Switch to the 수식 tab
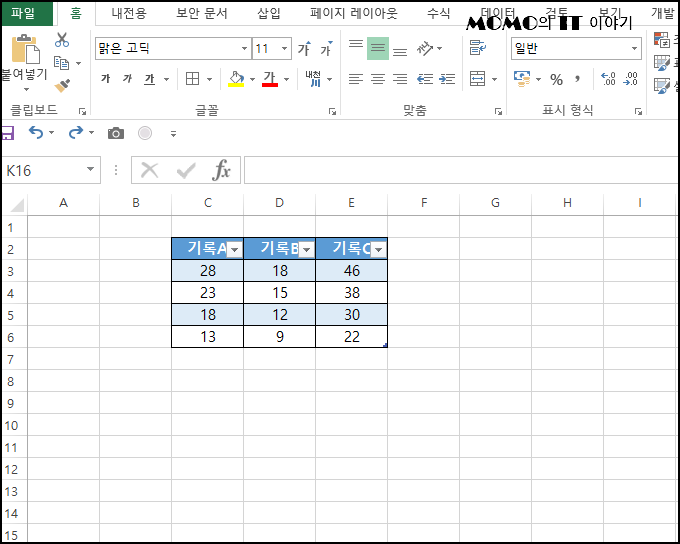The image size is (680, 544). pyautogui.click(x=438, y=13)
